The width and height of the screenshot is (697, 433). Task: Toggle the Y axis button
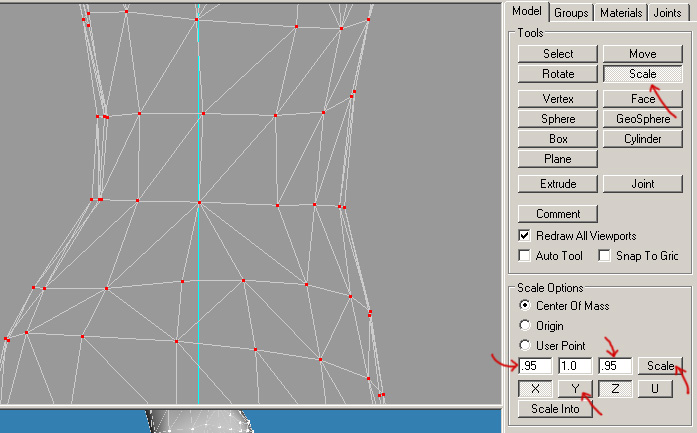pyautogui.click(x=575, y=388)
